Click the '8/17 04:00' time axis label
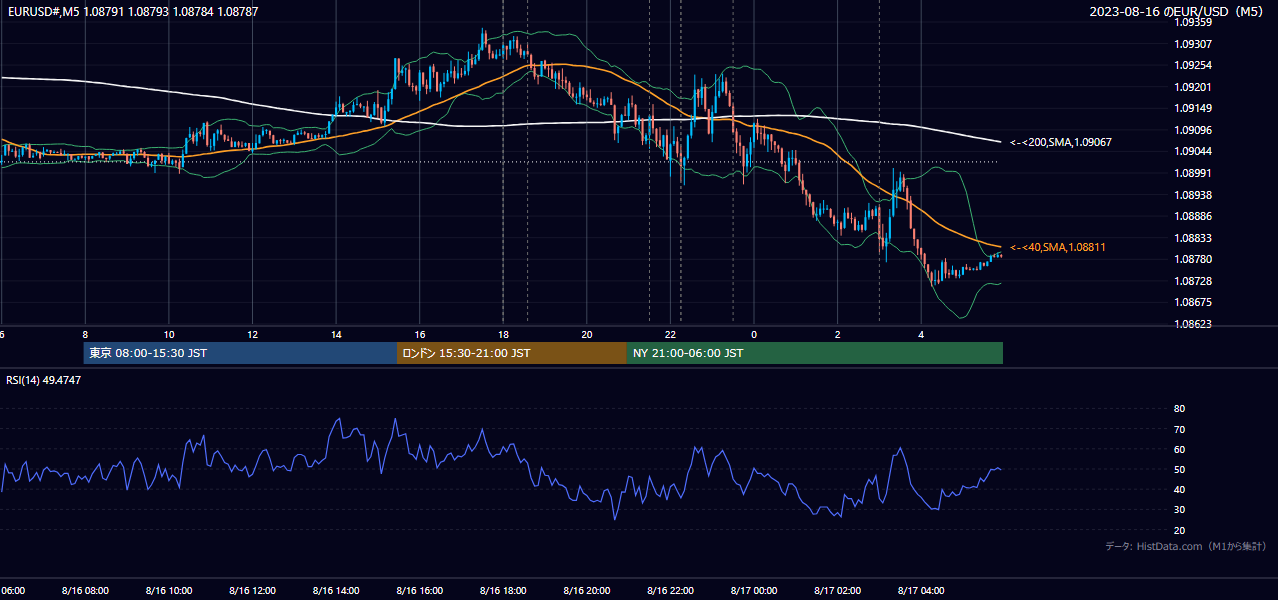Viewport: 1278px width, 600px height. pyautogui.click(x=921, y=591)
